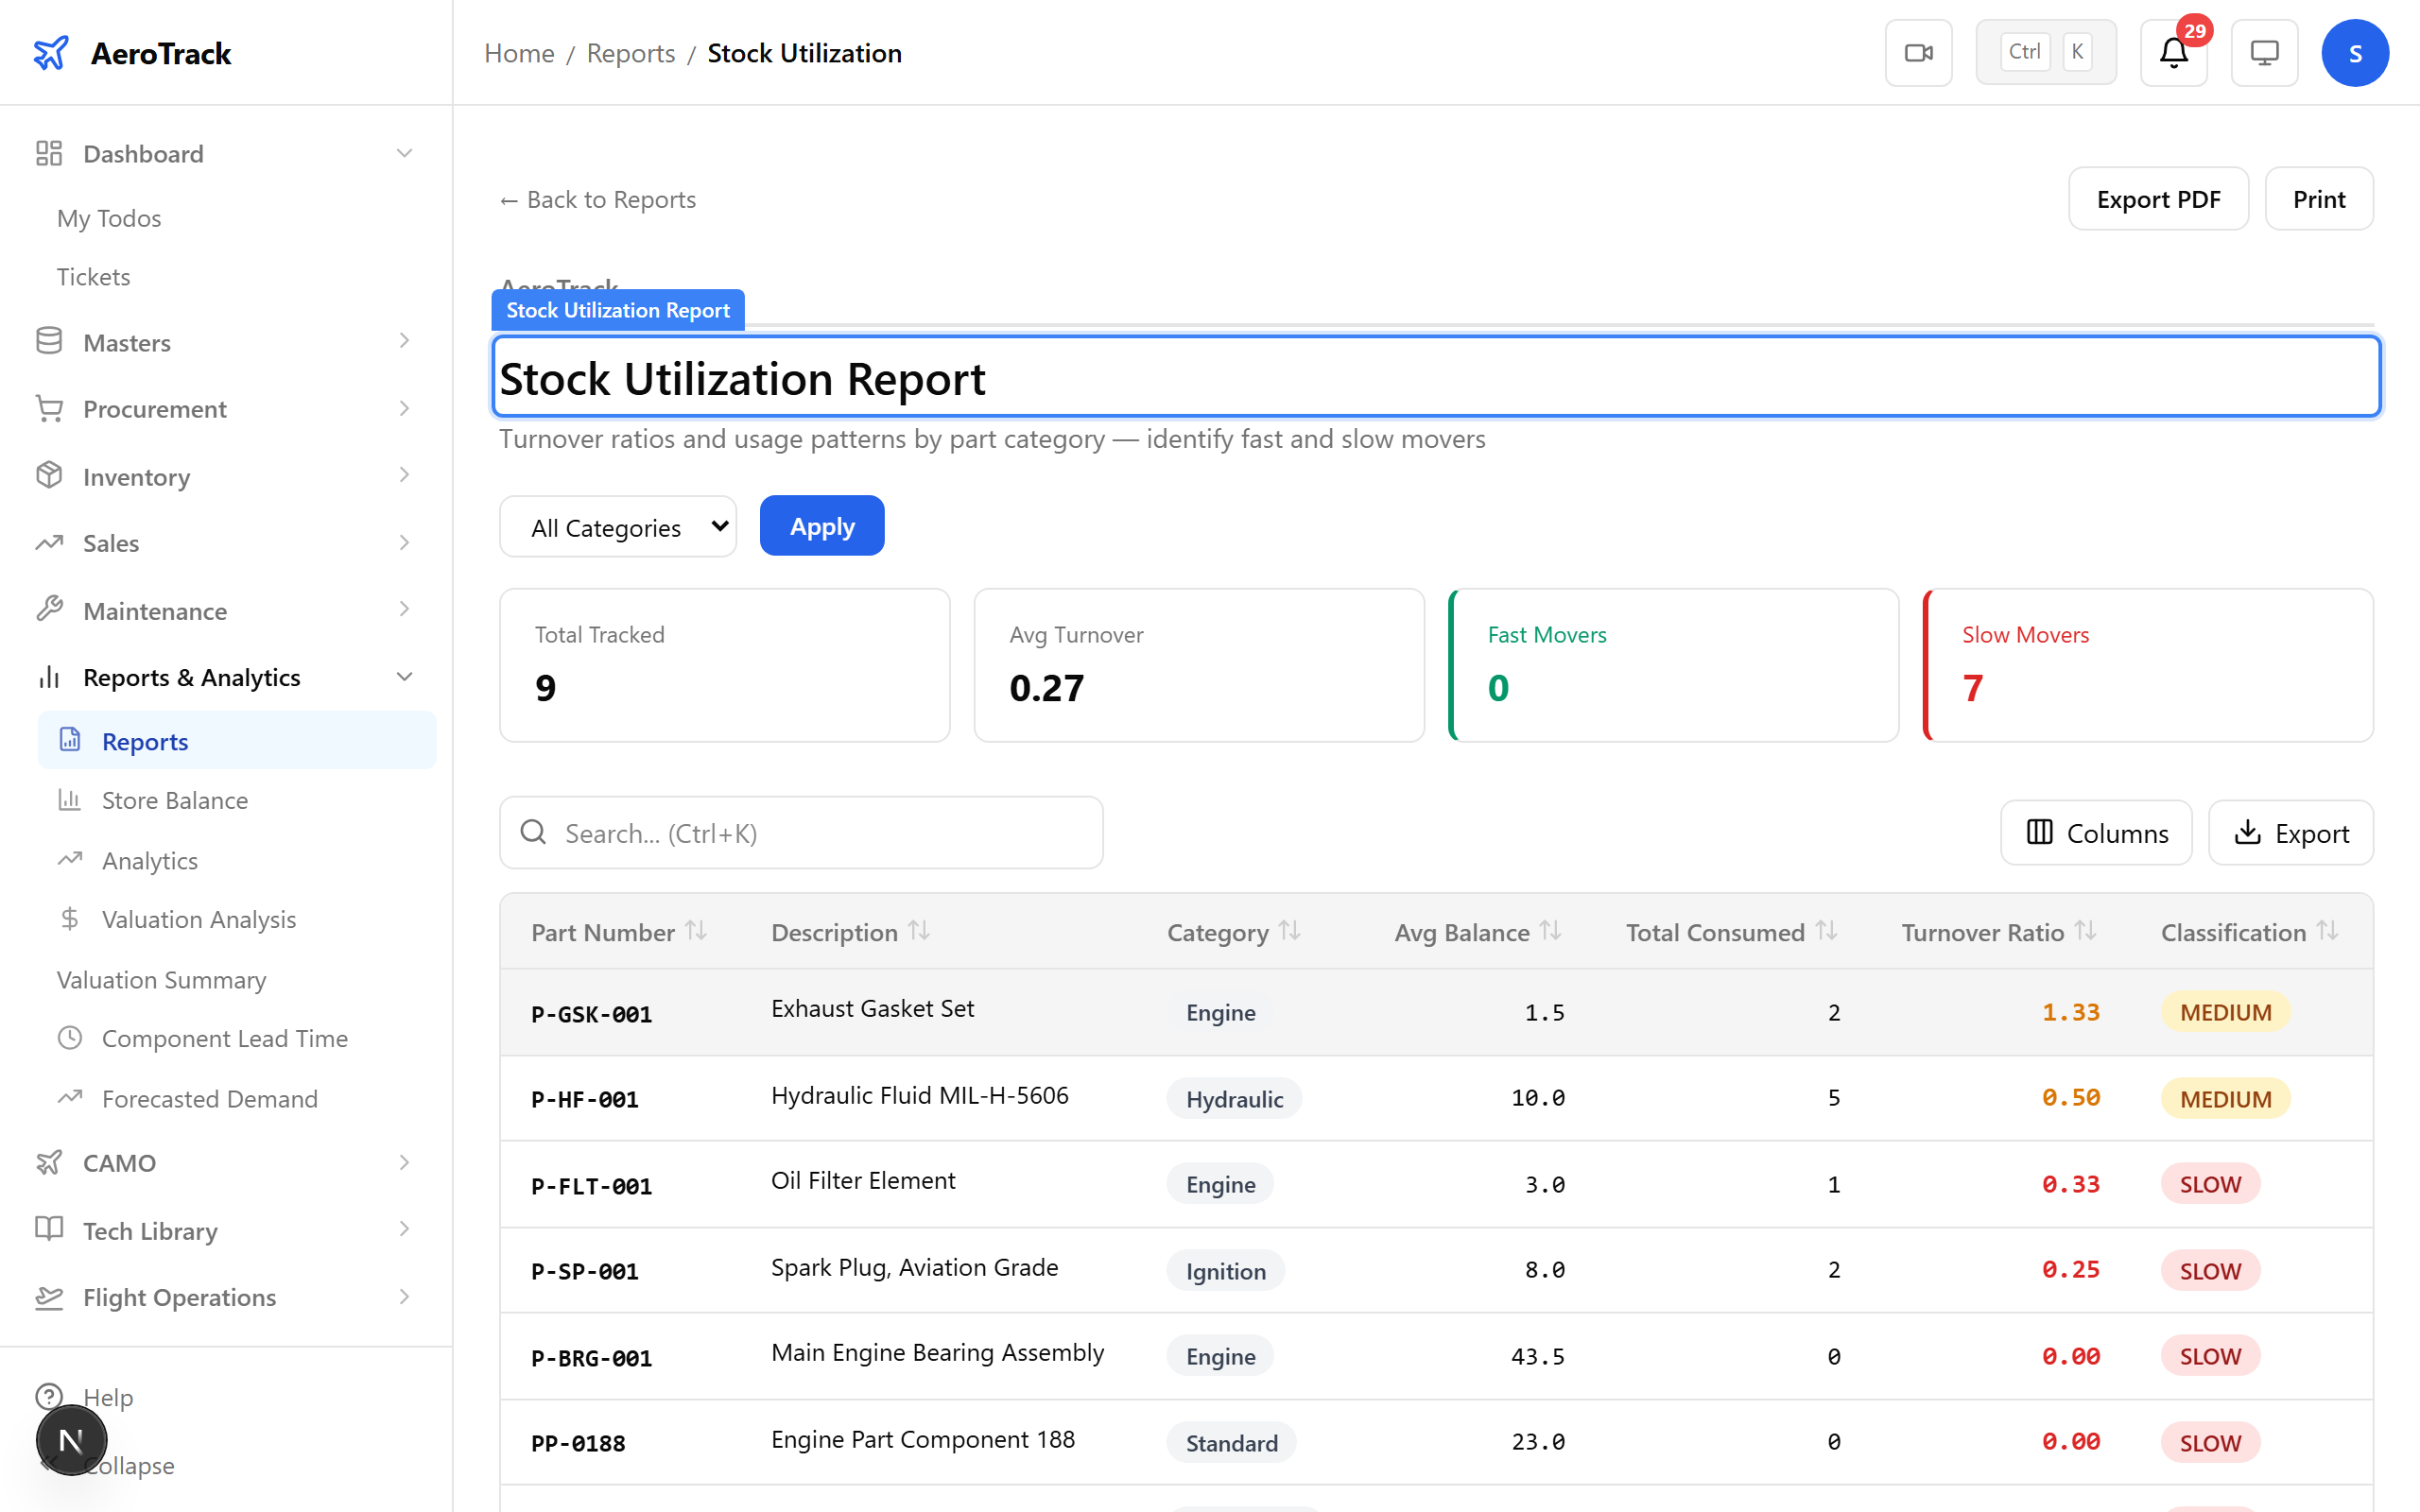The image size is (2420, 1512).
Task: Click the Fast Movers green summary card
Action: point(1673,665)
